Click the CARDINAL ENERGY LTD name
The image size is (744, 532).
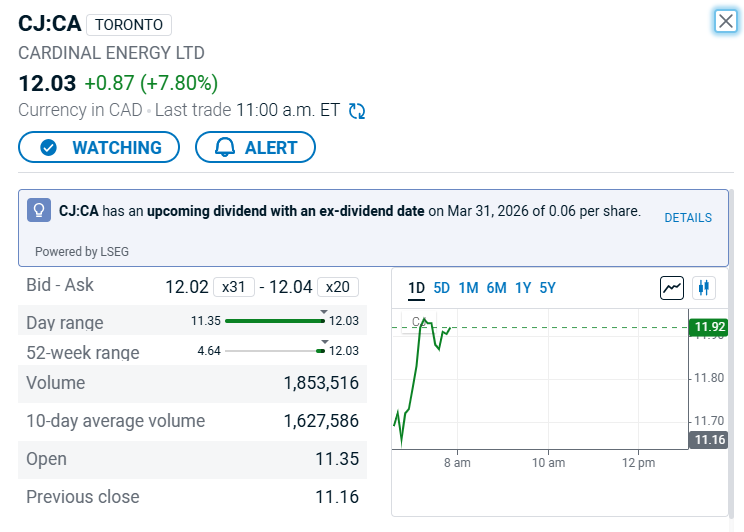pos(111,53)
